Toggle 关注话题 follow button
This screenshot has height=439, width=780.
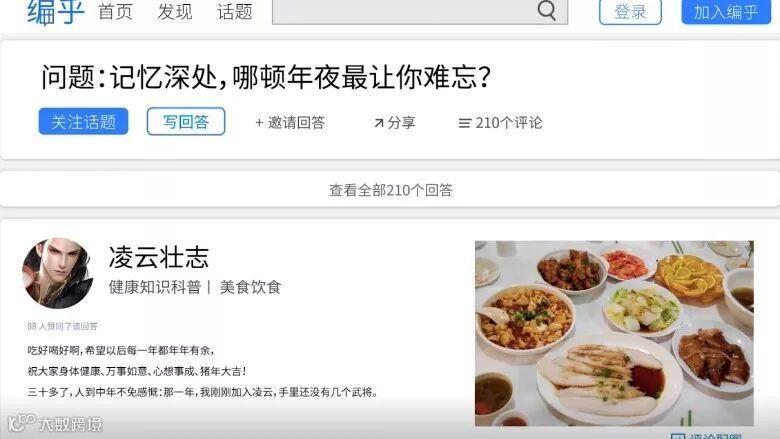pyautogui.click(x=84, y=121)
